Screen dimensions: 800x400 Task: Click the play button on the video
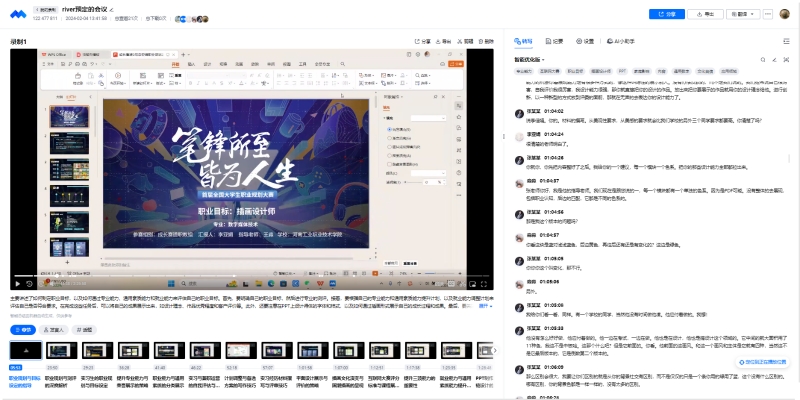[17, 283]
